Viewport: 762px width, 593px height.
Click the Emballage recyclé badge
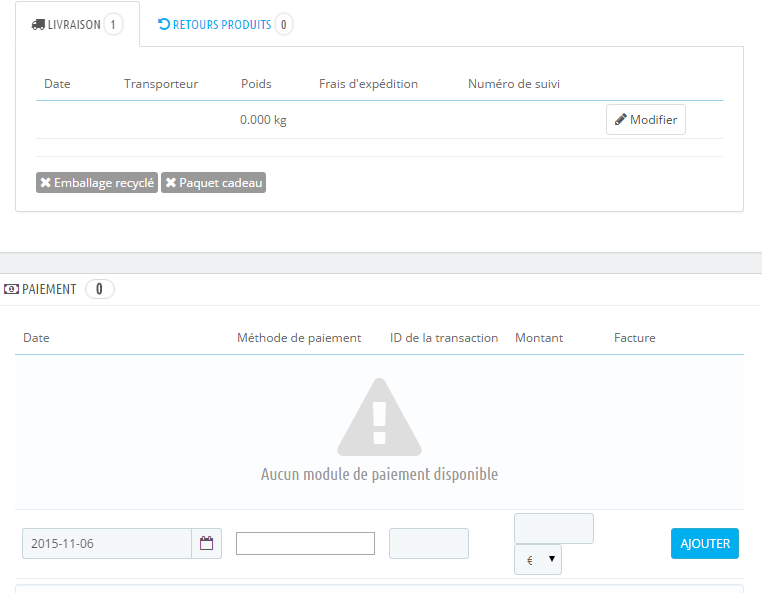(x=97, y=183)
